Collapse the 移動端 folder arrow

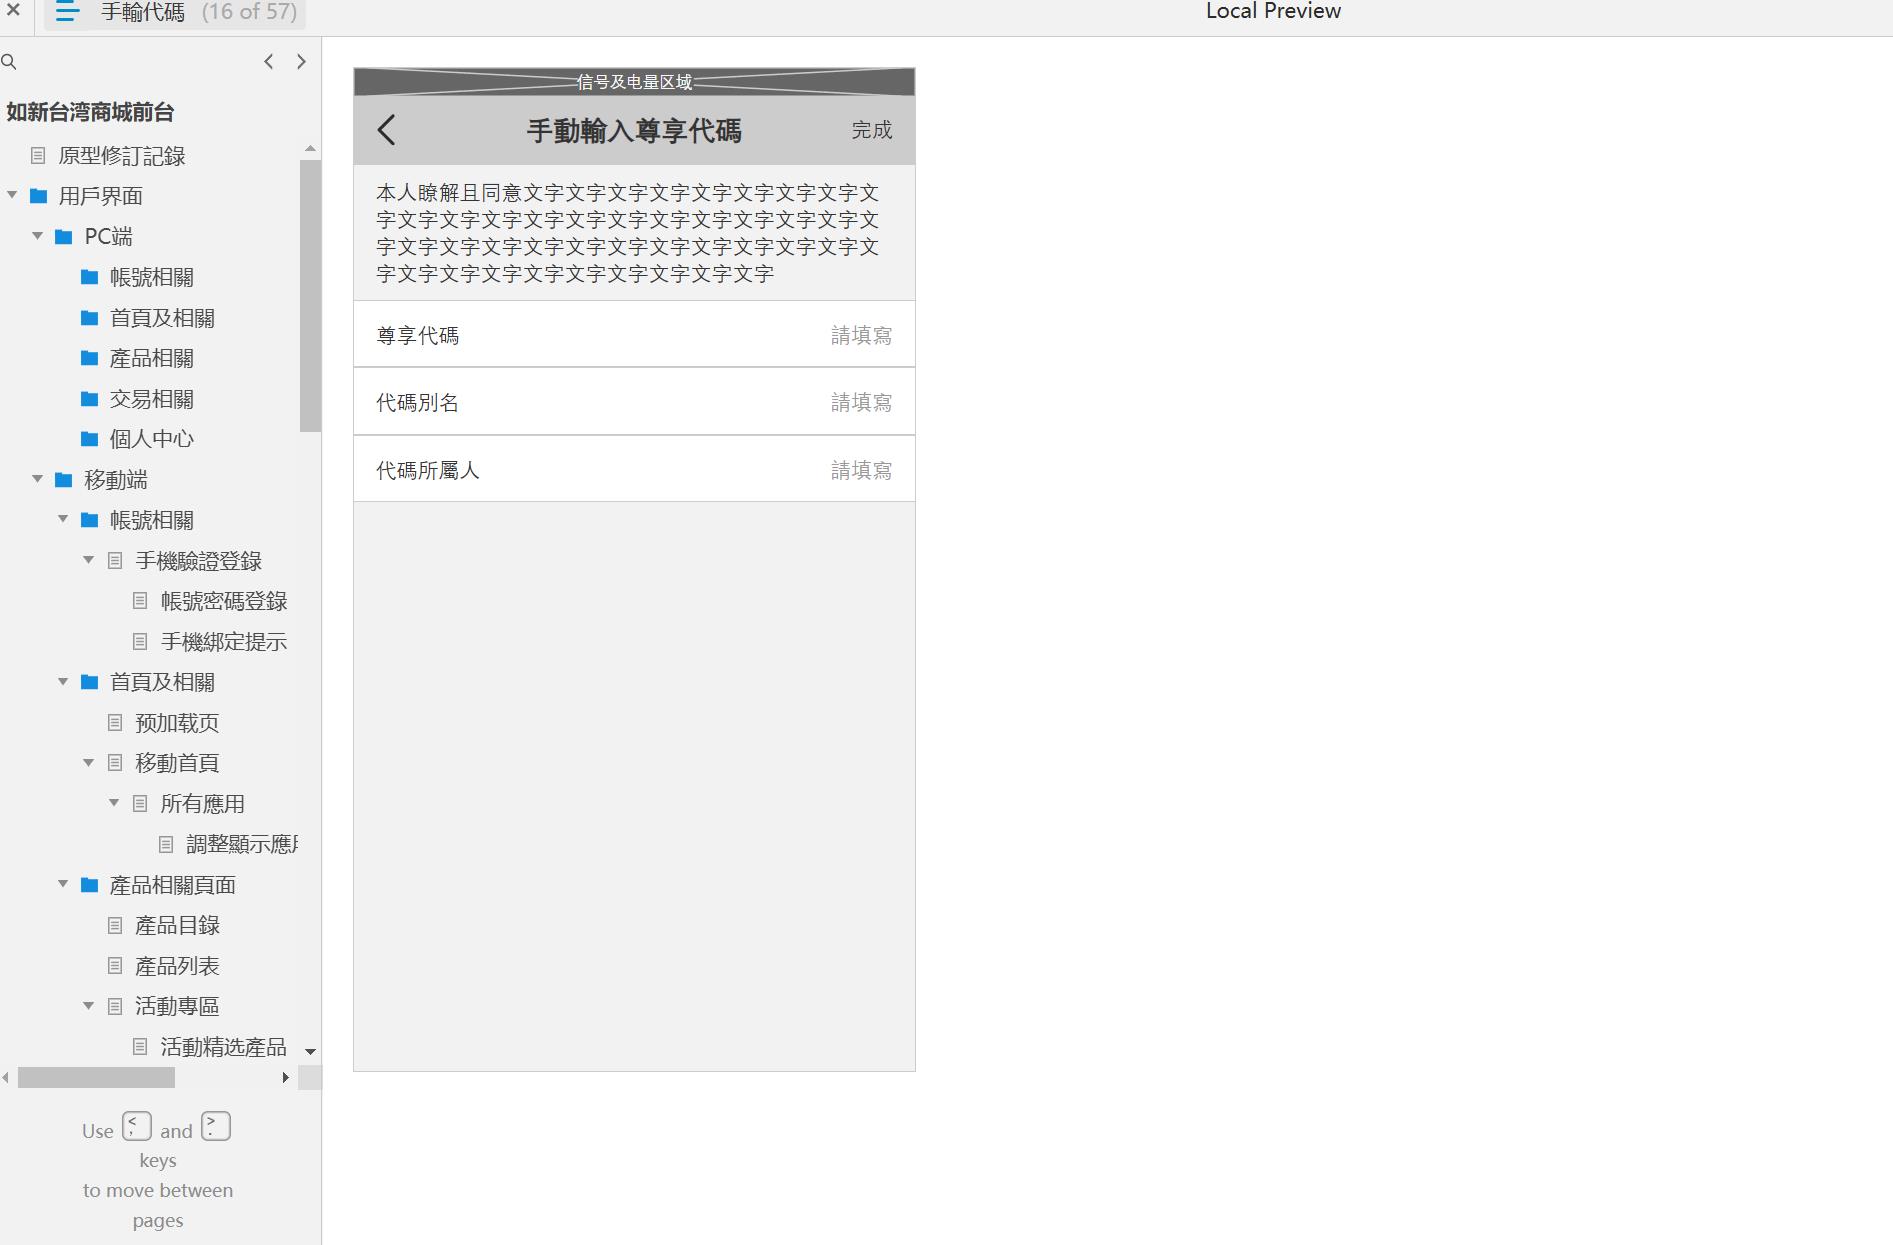click(x=37, y=479)
